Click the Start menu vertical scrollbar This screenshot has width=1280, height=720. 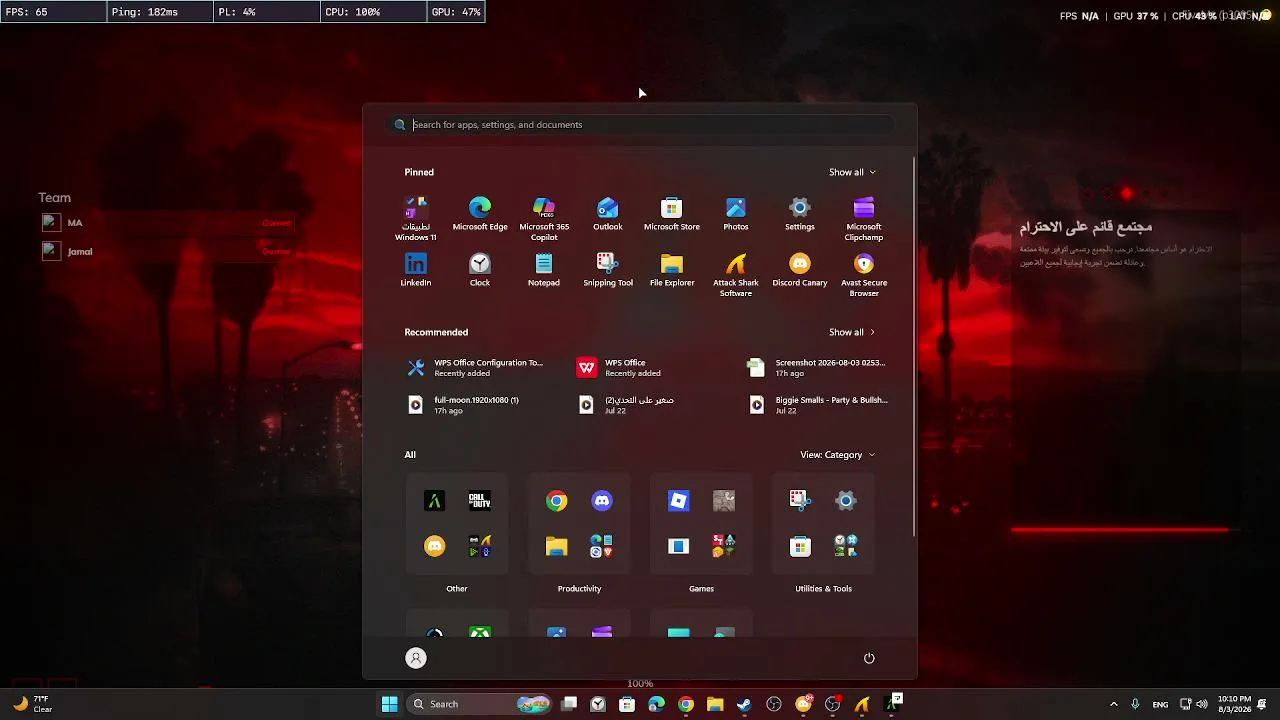pos(914,346)
